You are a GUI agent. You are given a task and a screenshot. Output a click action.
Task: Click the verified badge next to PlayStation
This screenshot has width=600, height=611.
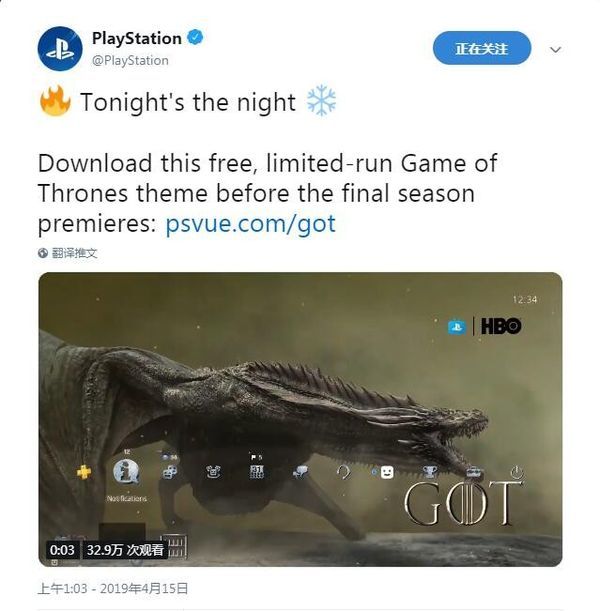[195, 38]
